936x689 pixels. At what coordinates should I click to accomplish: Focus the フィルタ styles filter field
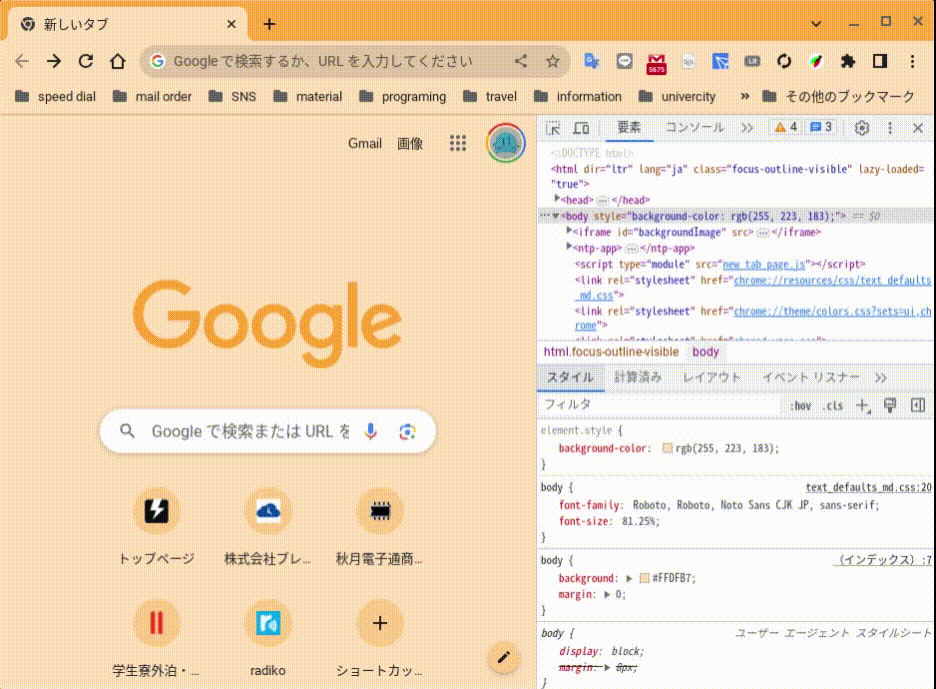(659, 405)
